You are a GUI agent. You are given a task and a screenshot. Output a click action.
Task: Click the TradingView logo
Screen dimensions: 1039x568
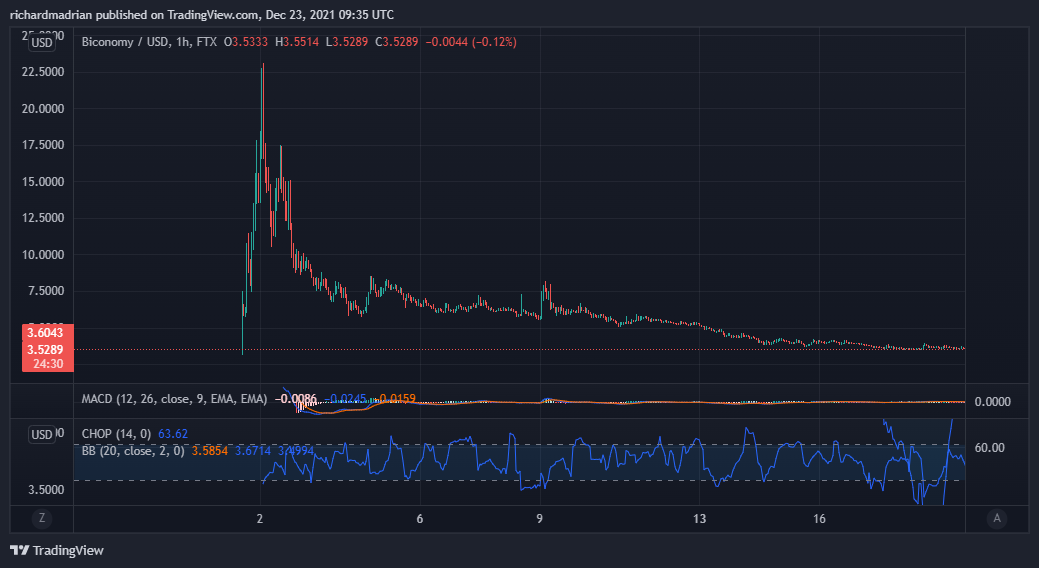[x=57, y=550]
